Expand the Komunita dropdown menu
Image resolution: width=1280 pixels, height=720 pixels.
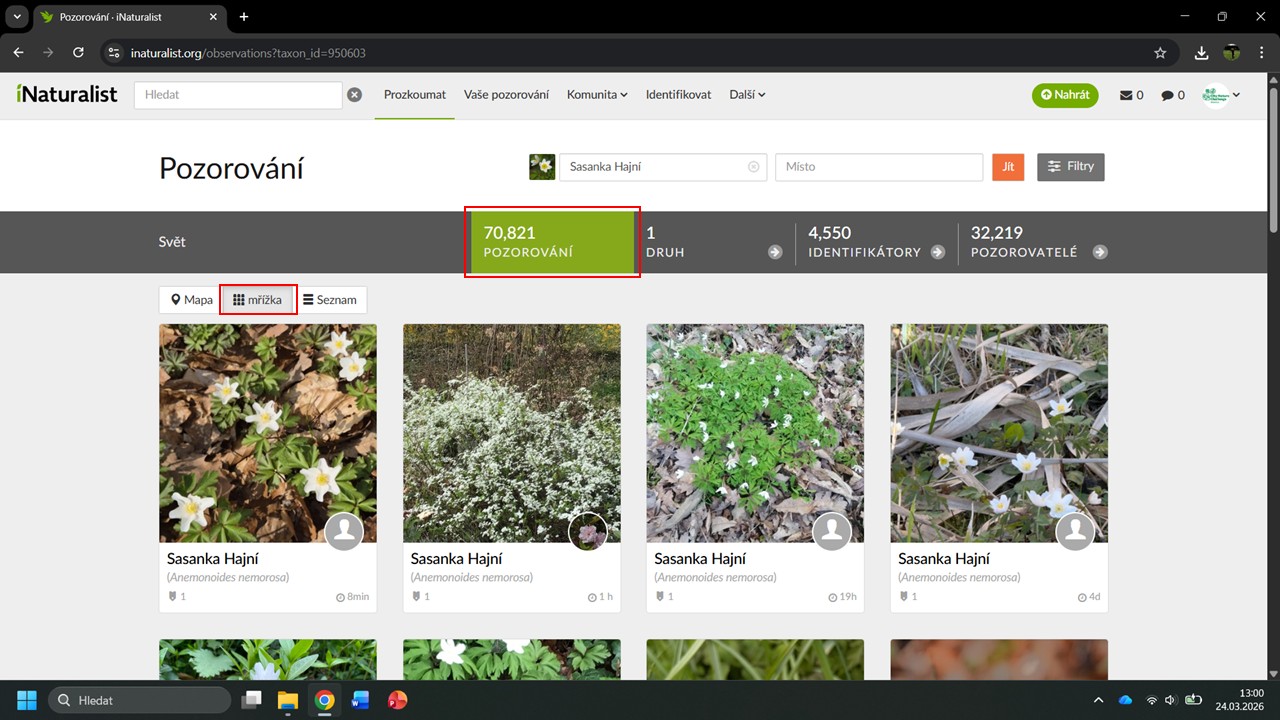pyautogui.click(x=597, y=95)
